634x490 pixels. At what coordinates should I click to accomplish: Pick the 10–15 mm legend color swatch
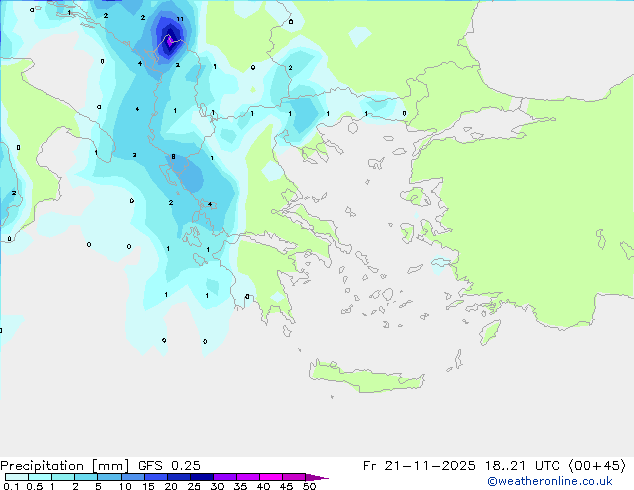click(132, 477)
